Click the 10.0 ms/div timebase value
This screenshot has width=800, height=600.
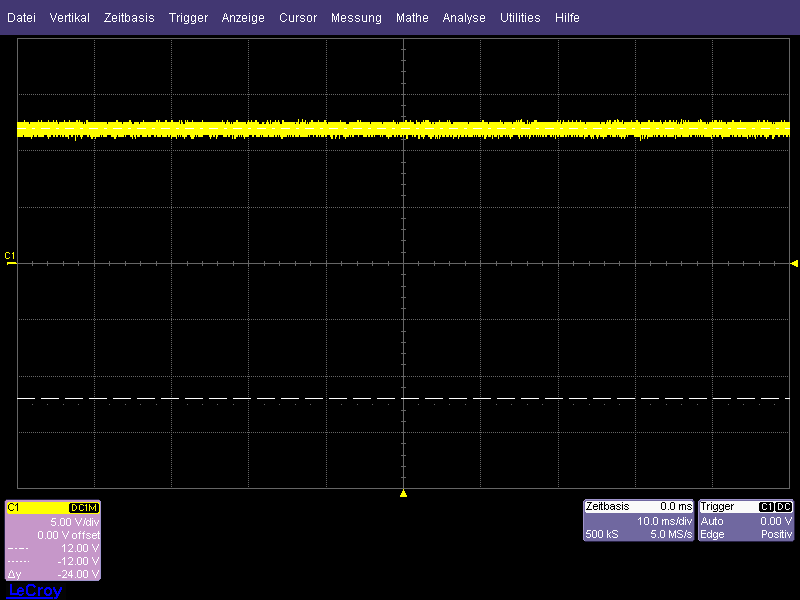click(664, 521)
